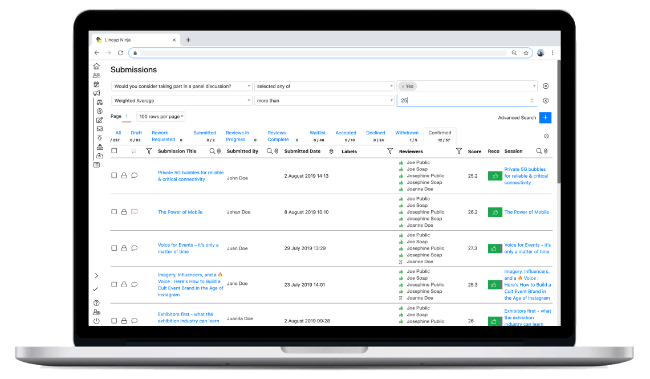Bookmark the page with the star icon
The width and height of the screenshot is (650, 379).
coord(526,53)
